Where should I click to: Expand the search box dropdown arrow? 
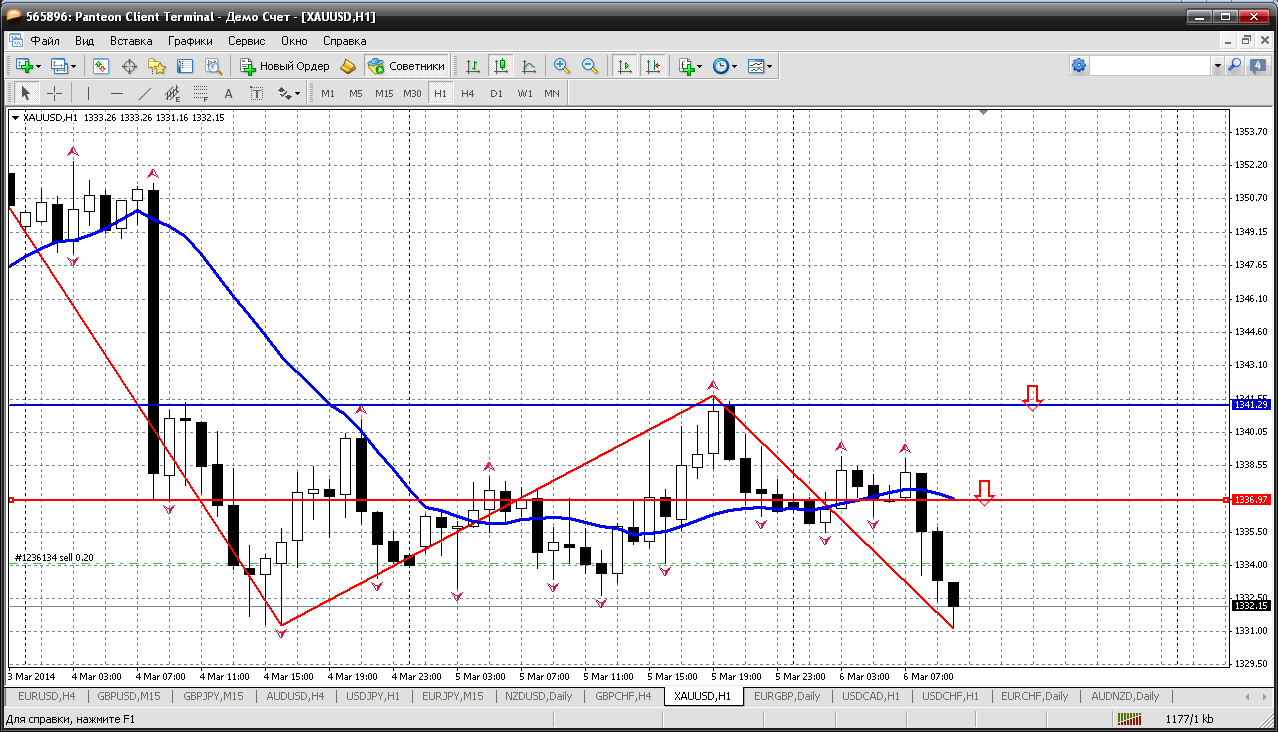click(1218, 66)
